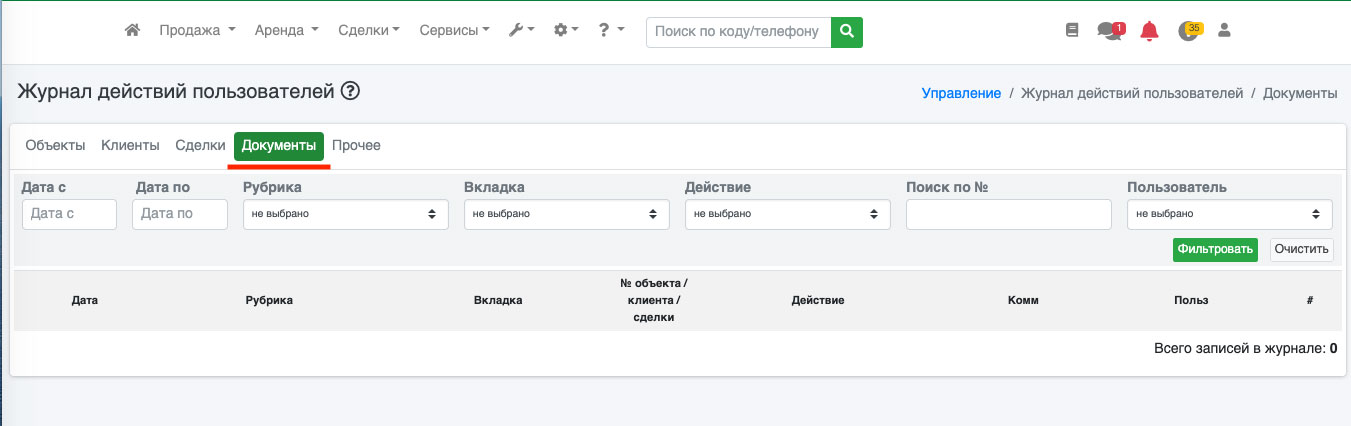Screen dimensions: 1351x426
Task: Open the user profile icon
Action: pos(1223,31)
